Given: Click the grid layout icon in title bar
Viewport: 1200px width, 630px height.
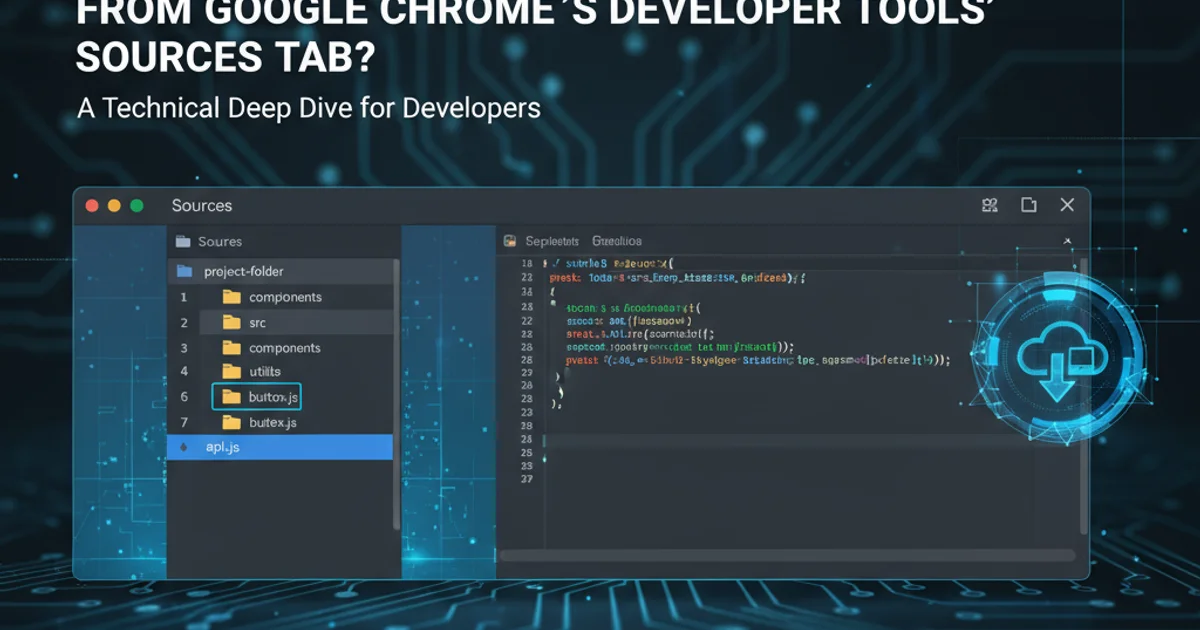Looking at the screenshot, I should pos(990,205).
